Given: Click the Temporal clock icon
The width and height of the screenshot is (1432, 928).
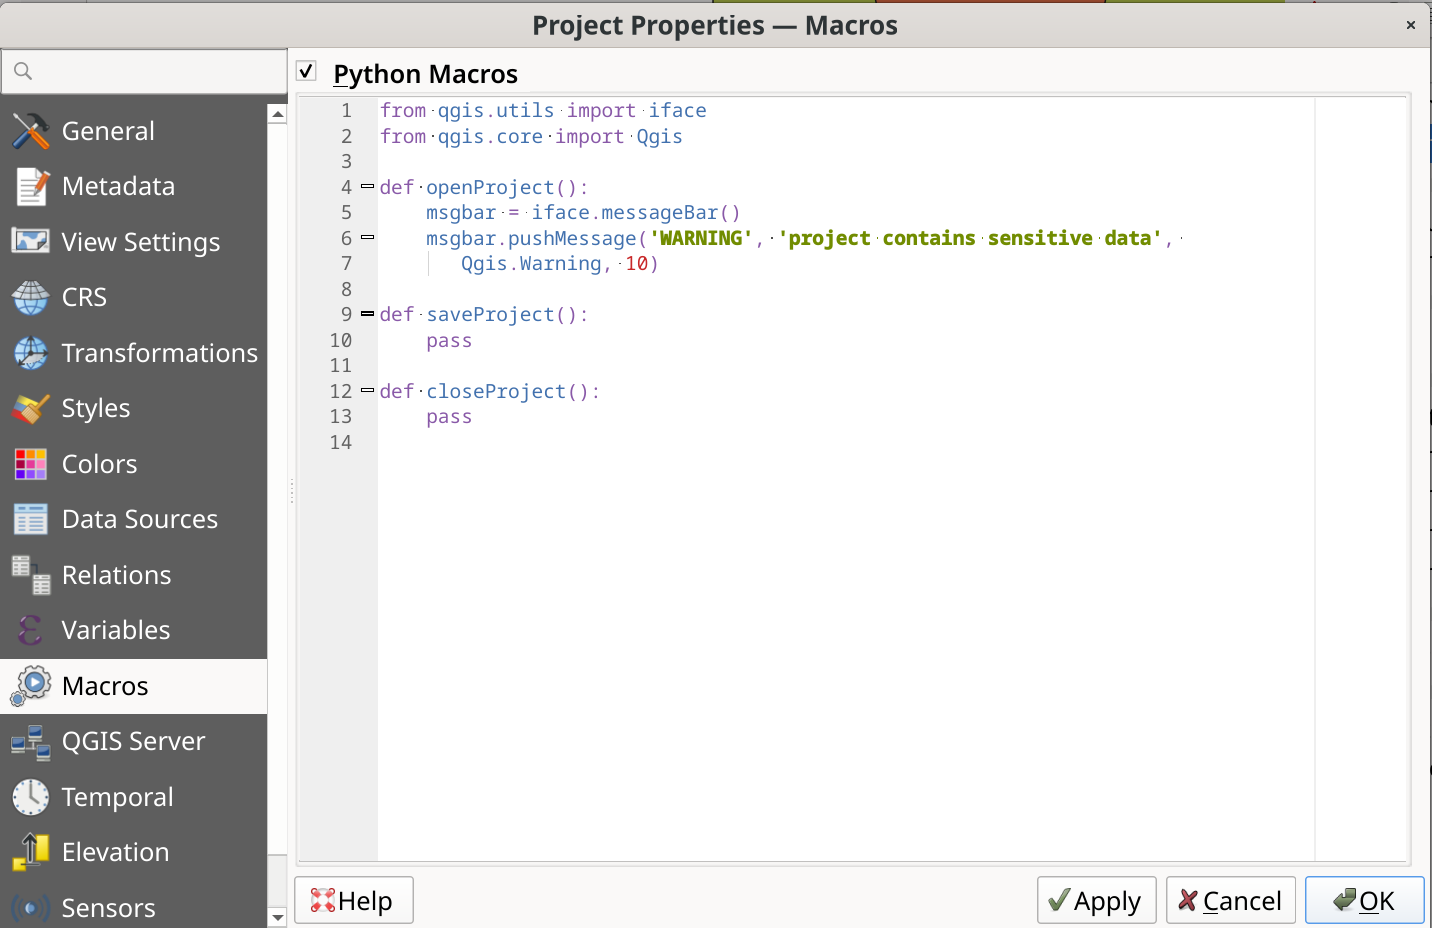Looking at the screenshot, I should [30, 797].
